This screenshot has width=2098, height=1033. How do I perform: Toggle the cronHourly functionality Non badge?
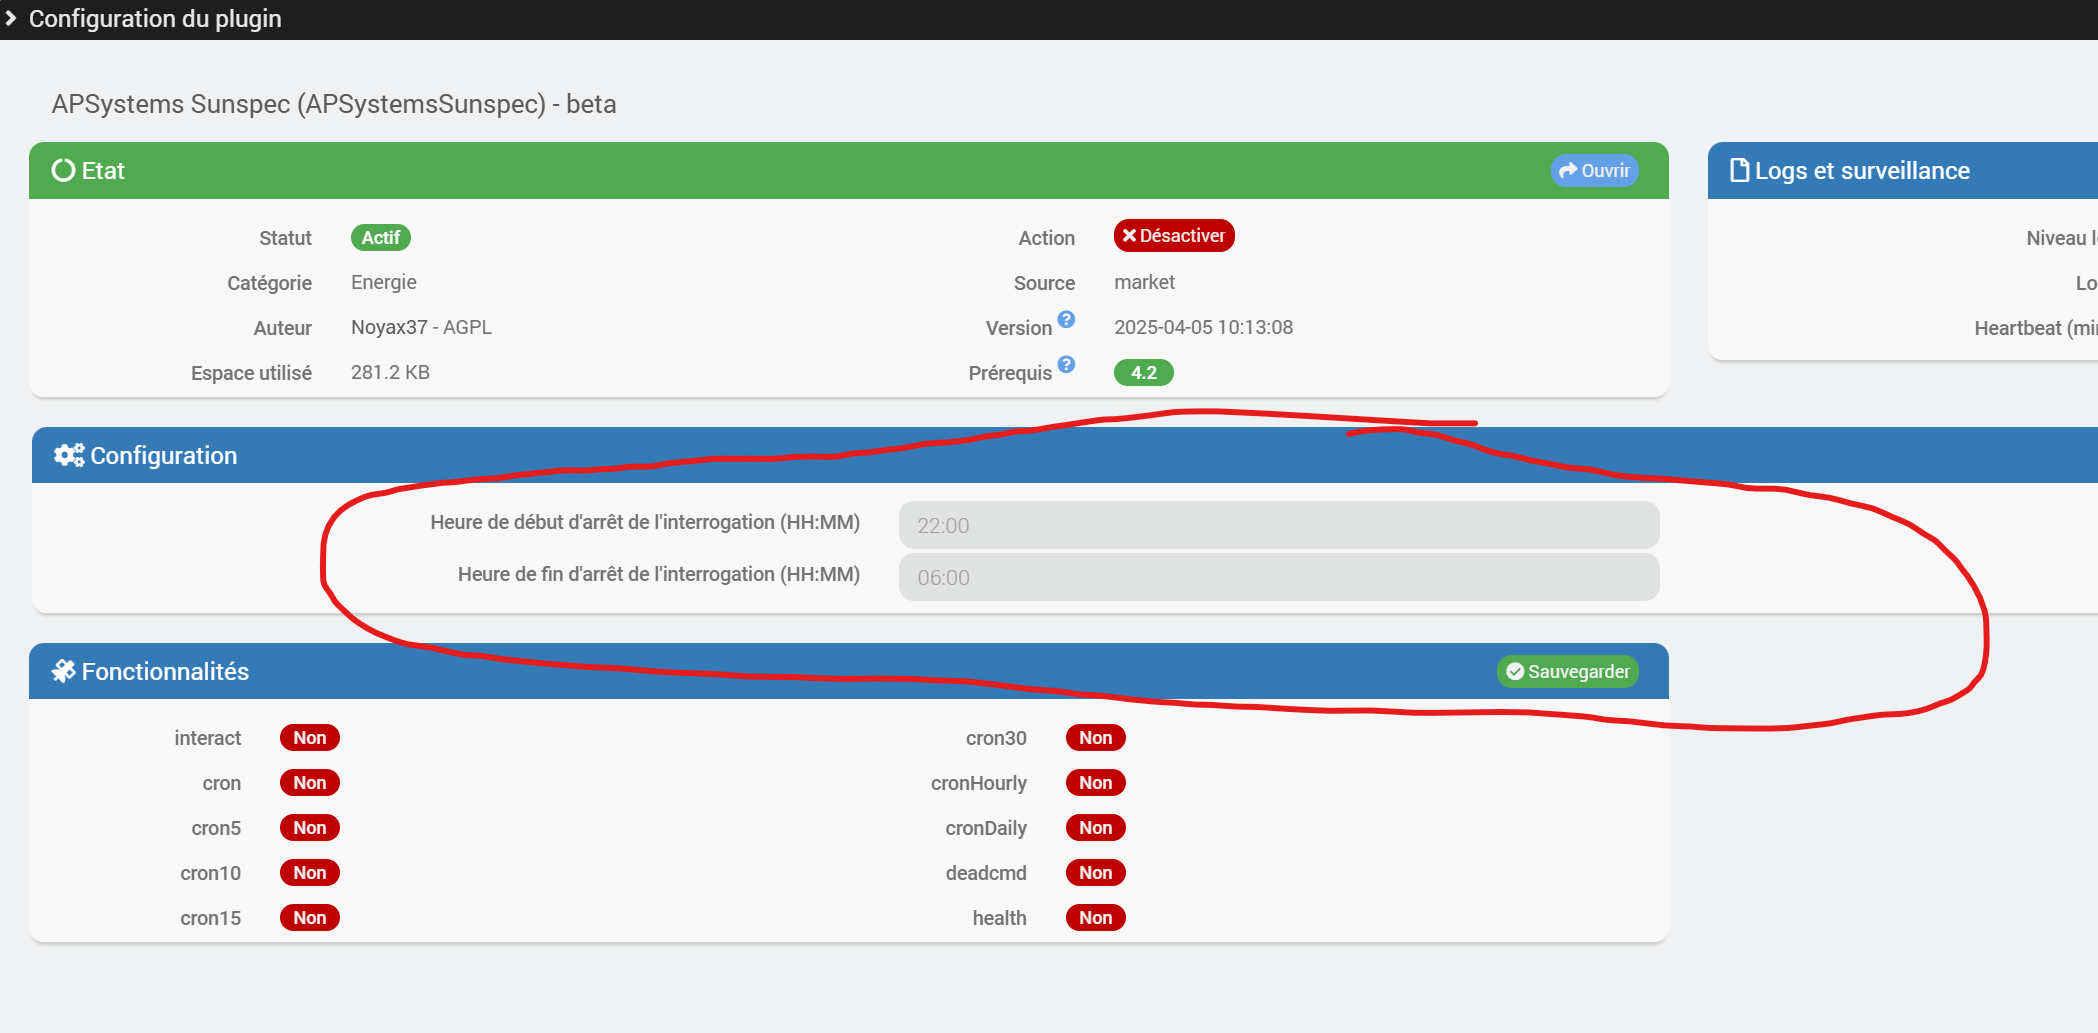[1096, 783]
